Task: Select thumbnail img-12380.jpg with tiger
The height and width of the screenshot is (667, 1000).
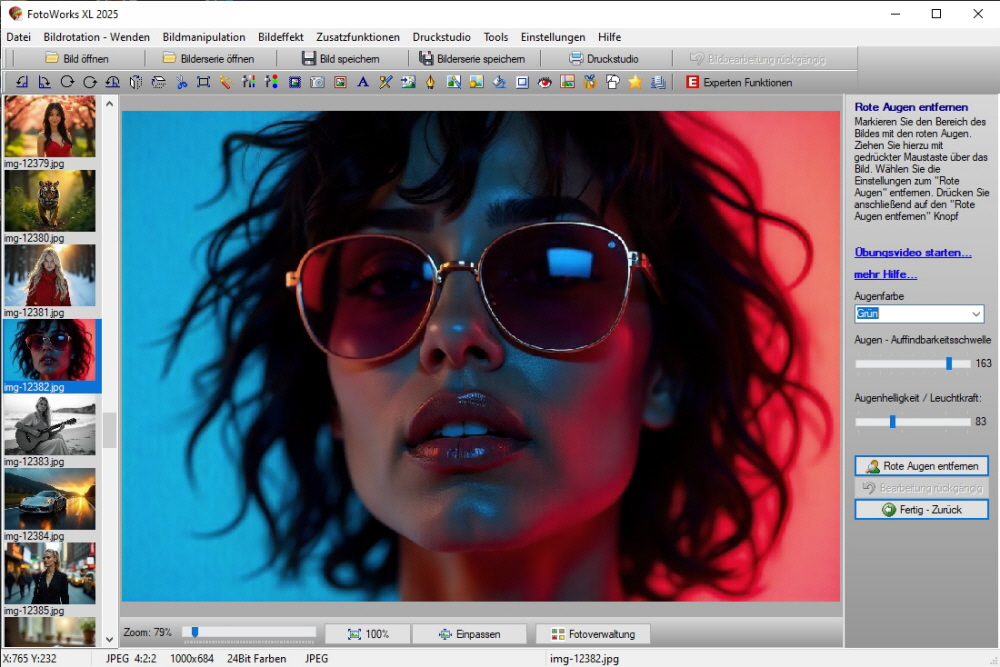Action: pyautogui.click(x=50, y=201)
